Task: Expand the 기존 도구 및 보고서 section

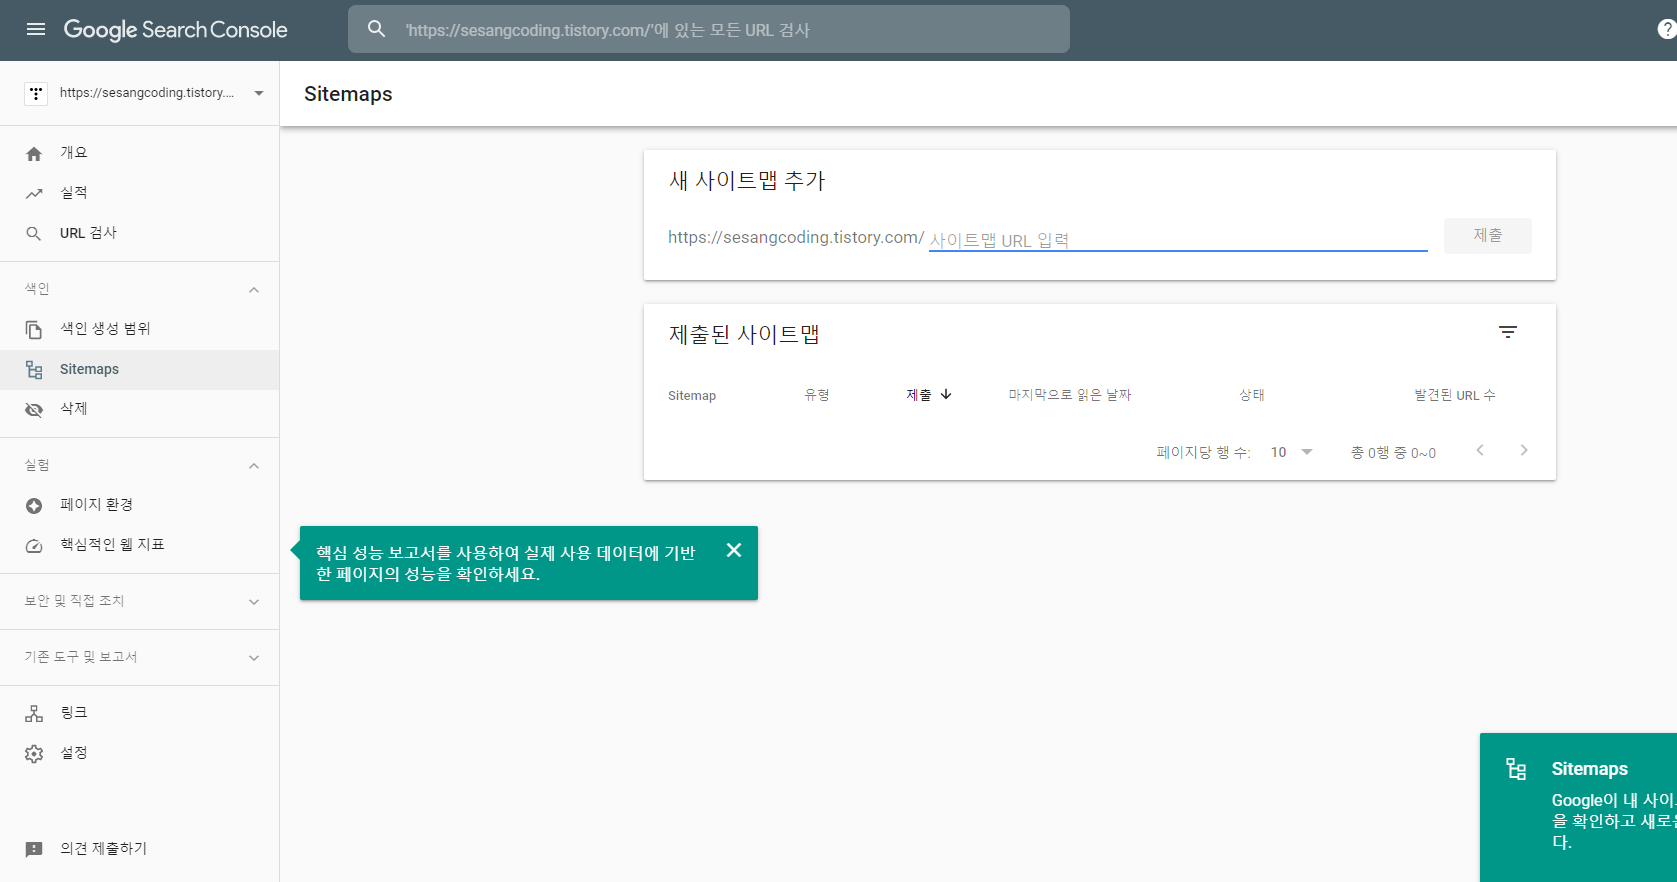Action: [254, 658]
